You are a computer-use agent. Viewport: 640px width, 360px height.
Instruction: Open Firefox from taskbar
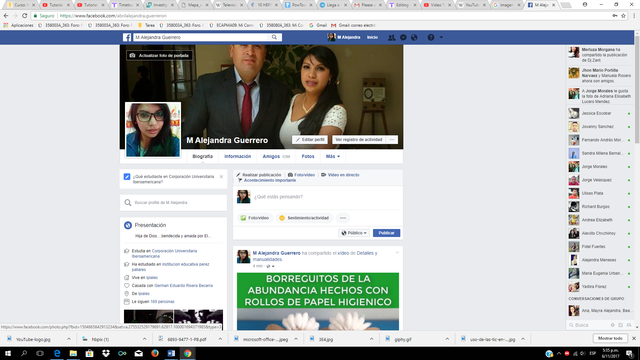[x=155, y=353]
